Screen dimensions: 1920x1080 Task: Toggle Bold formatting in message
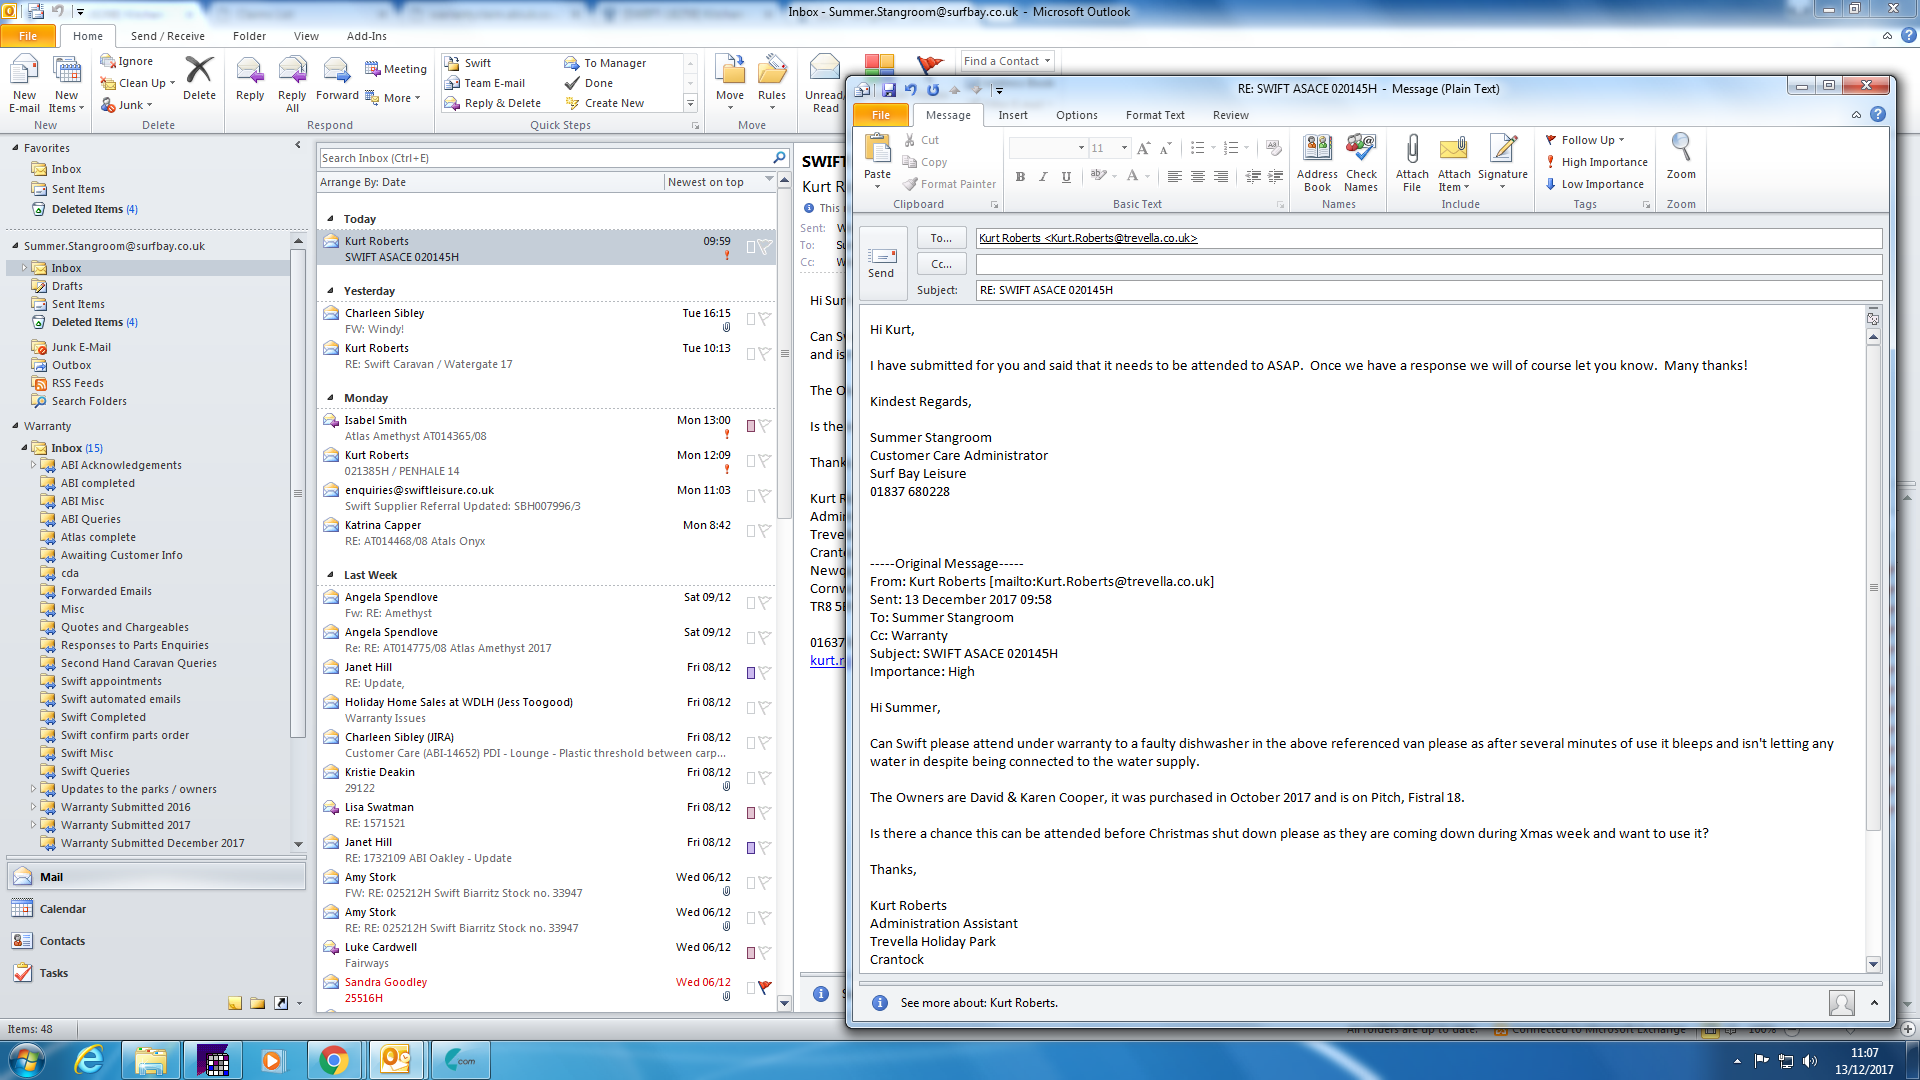click(1020, 176)
